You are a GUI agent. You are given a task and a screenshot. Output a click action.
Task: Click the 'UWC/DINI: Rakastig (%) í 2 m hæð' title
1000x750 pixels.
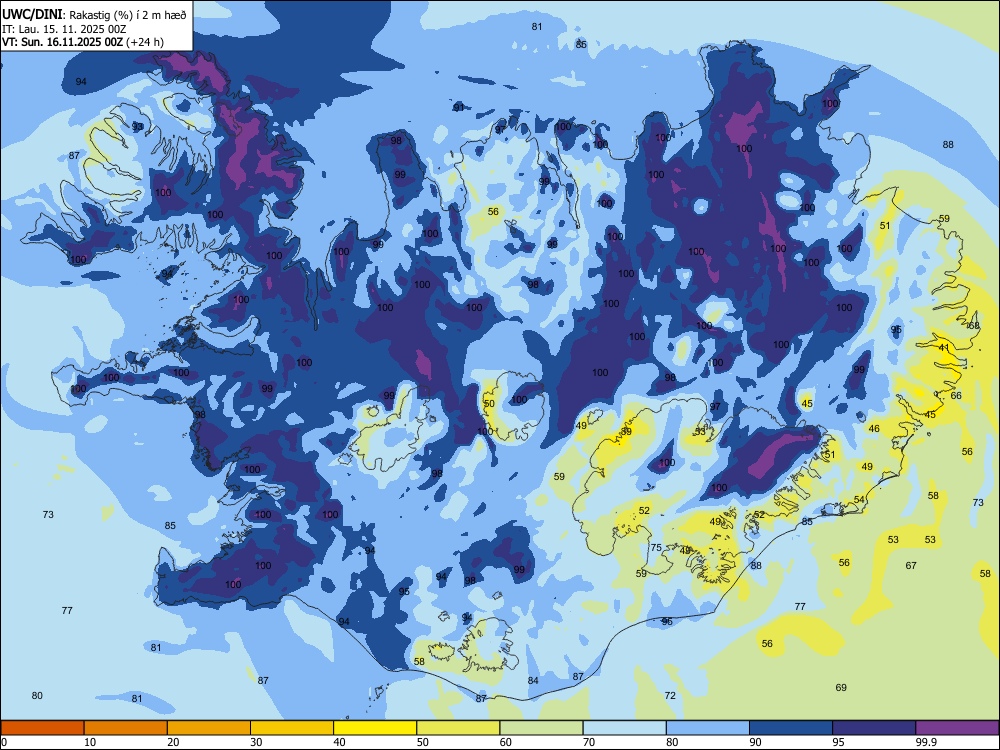94,15
